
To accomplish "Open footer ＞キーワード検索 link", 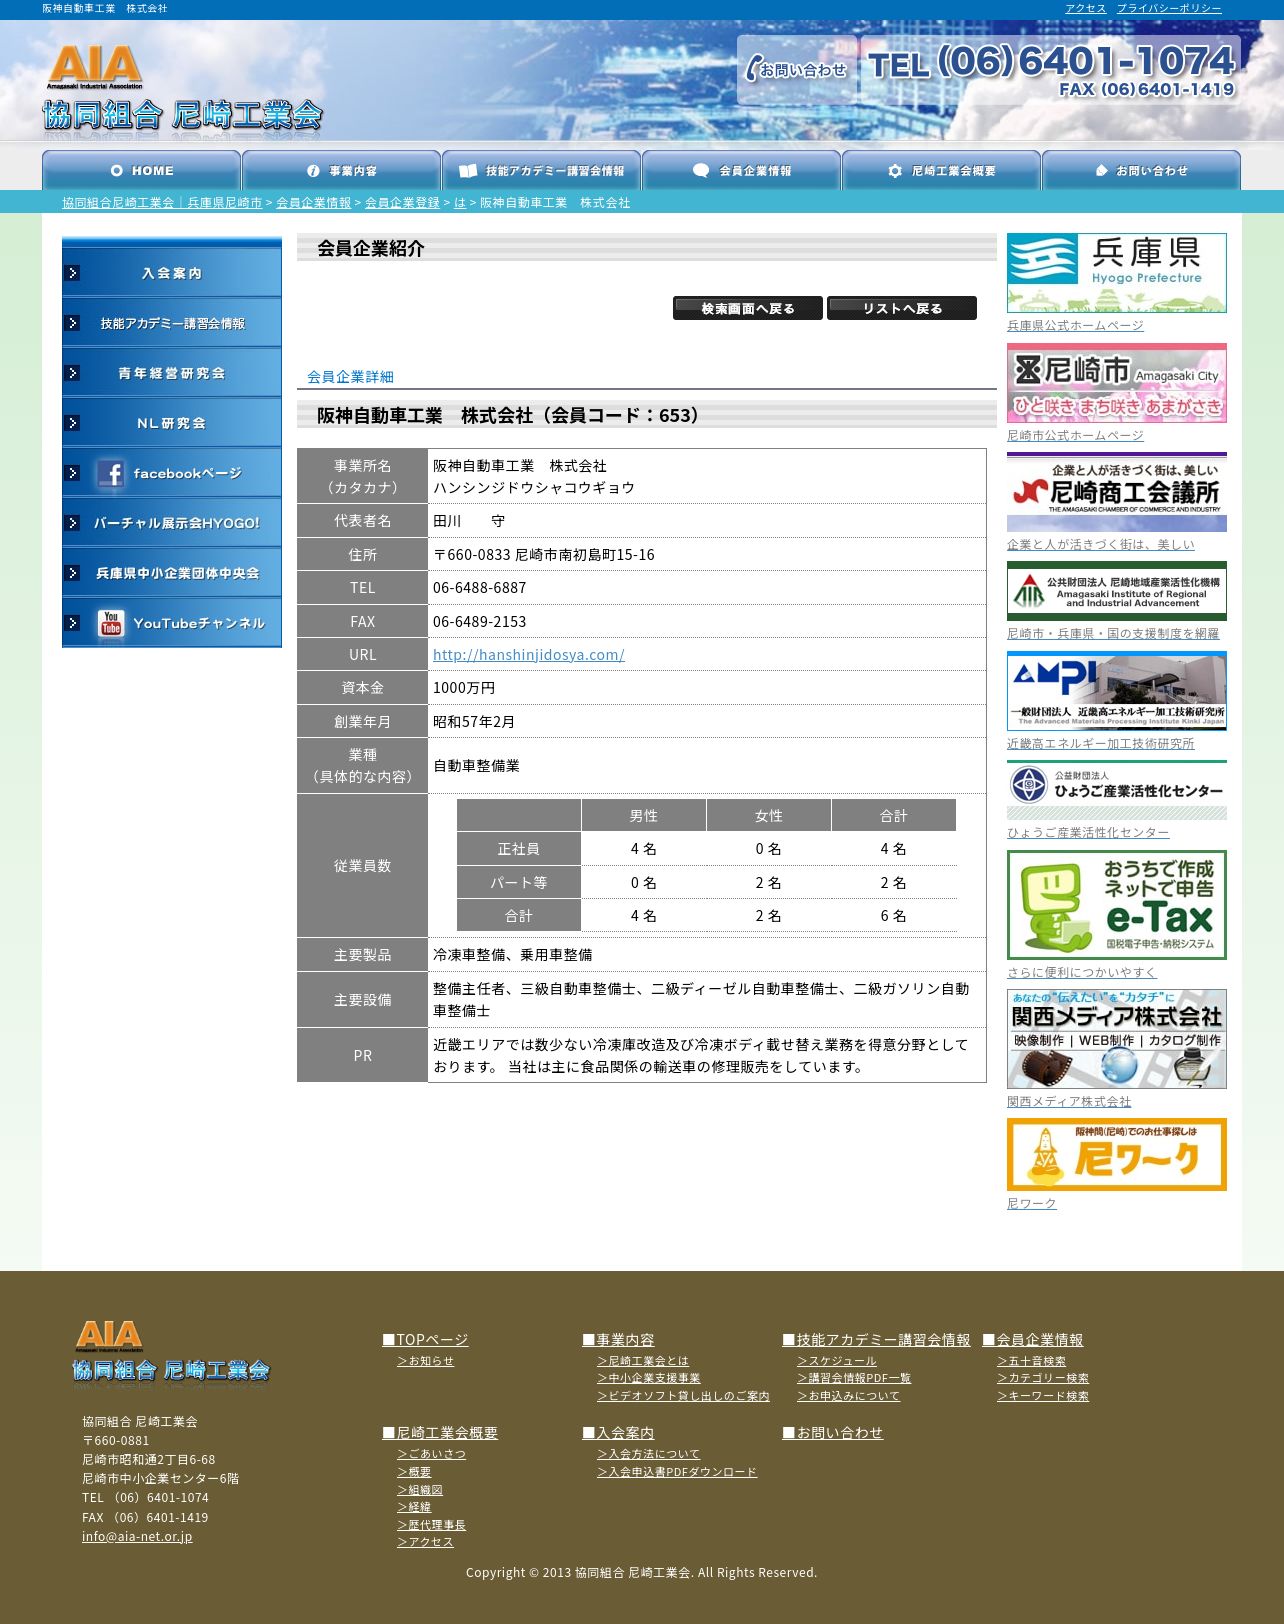I will [1042, 1396].
